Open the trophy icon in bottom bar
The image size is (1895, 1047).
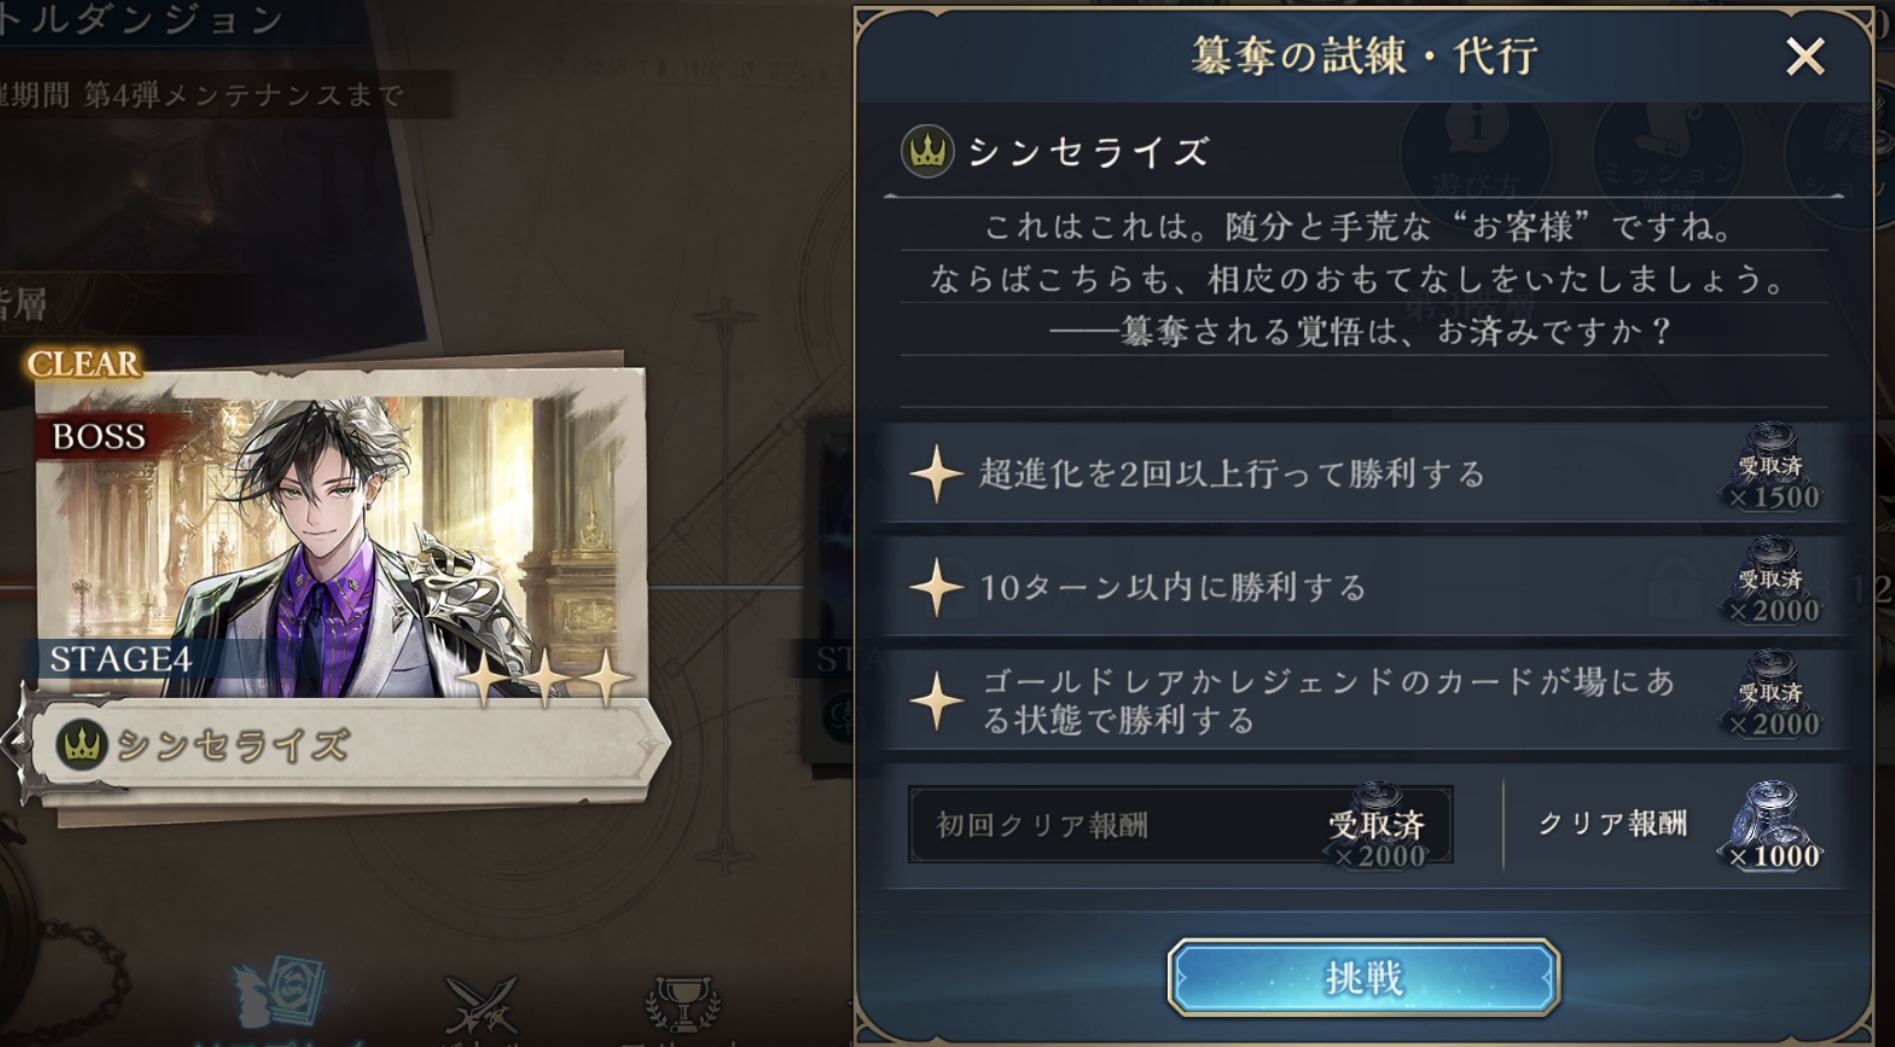(x=683, y=1004)
